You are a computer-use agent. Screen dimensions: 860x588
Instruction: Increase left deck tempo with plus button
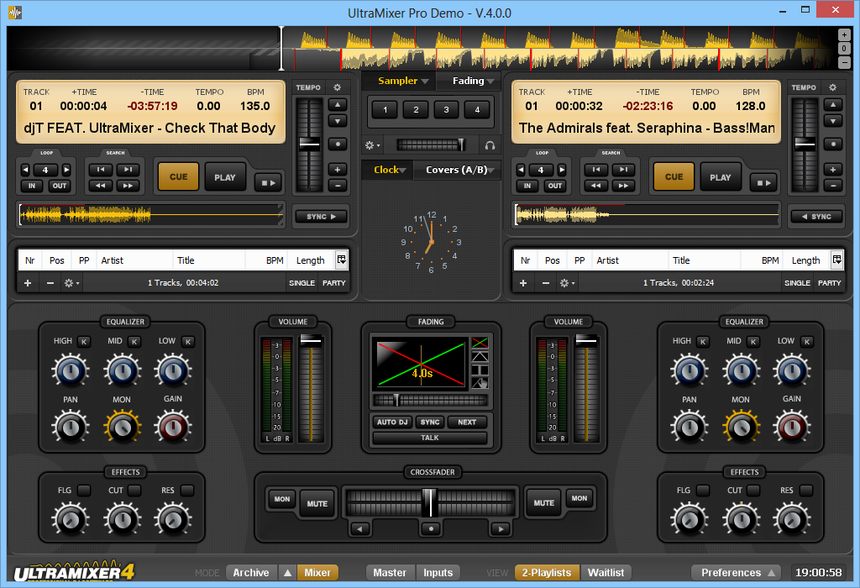pyautogui.click(x=337, y=169)
